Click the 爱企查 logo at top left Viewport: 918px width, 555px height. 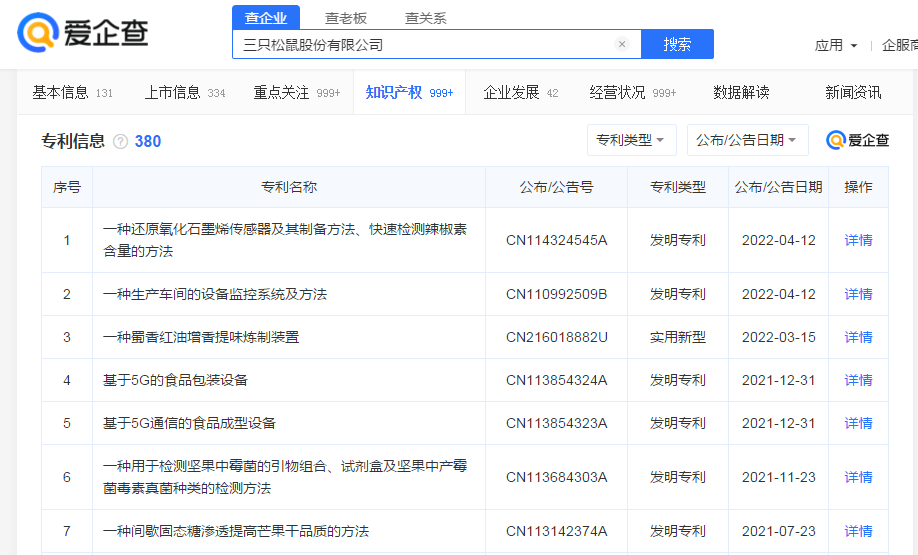point(83,32)
